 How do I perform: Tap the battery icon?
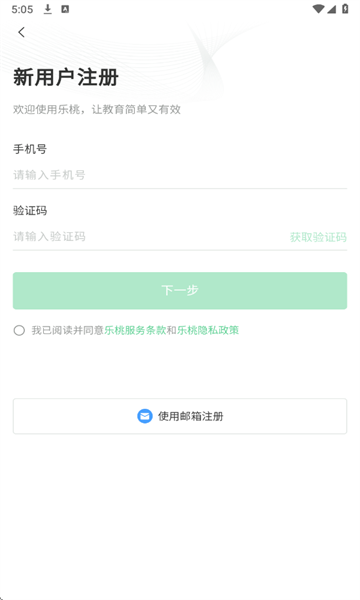345,9
